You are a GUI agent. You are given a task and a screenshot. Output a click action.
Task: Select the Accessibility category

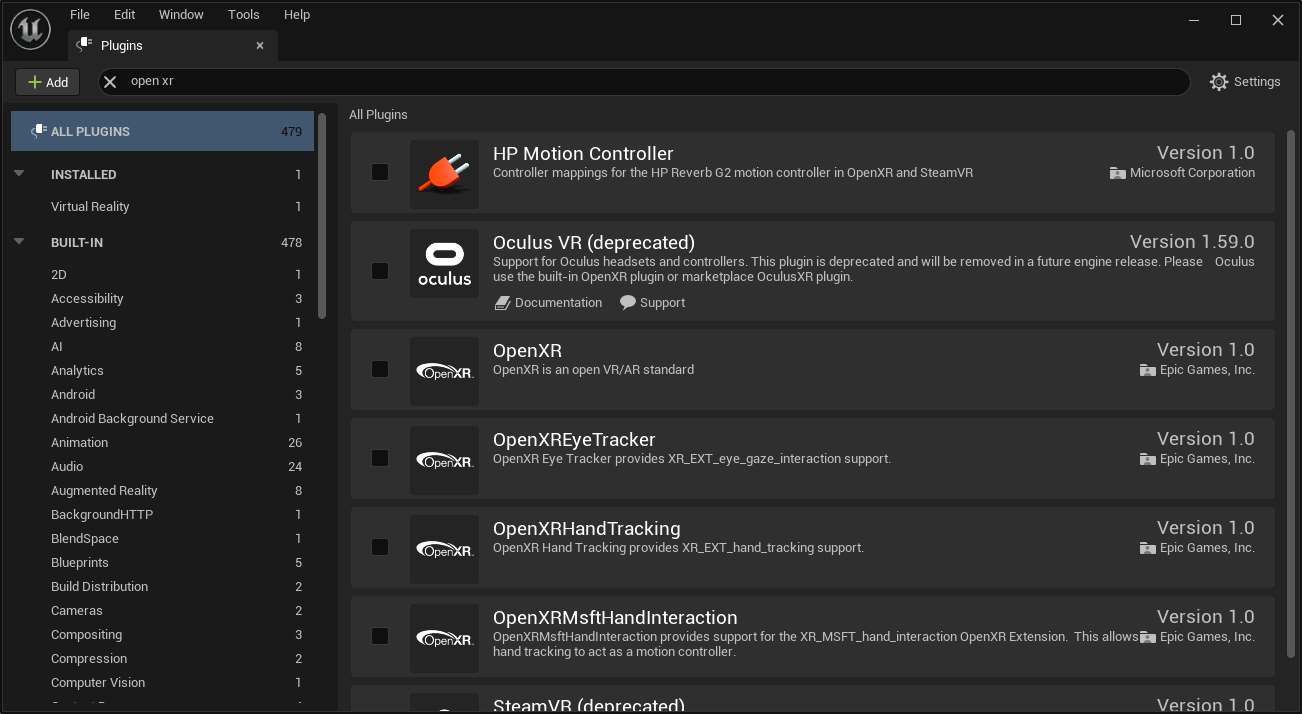tap(162, 299)
